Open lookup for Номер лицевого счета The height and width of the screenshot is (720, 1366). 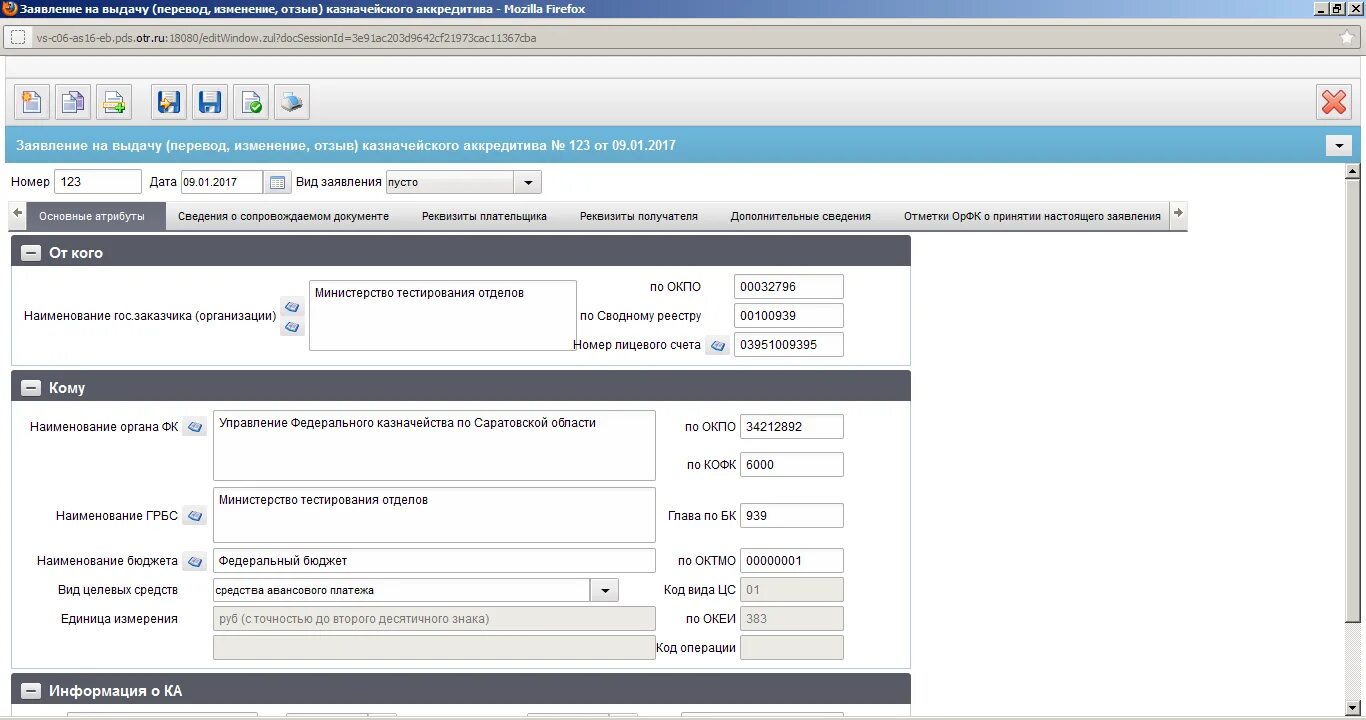click(717, 345)
